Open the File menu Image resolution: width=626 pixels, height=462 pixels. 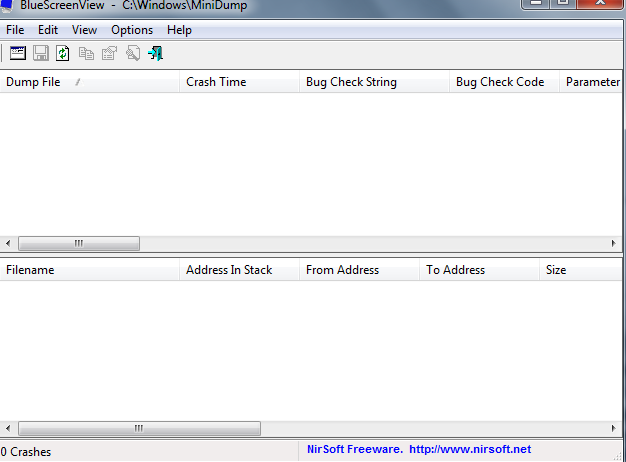pyautogui.click(x=15, y=30)
